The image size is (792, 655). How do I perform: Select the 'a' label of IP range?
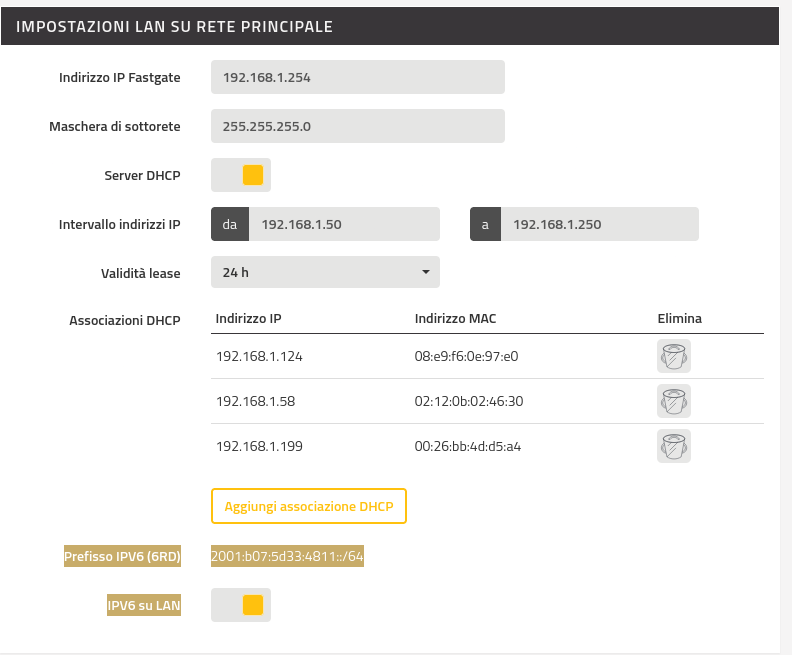[x=485, y=224]
